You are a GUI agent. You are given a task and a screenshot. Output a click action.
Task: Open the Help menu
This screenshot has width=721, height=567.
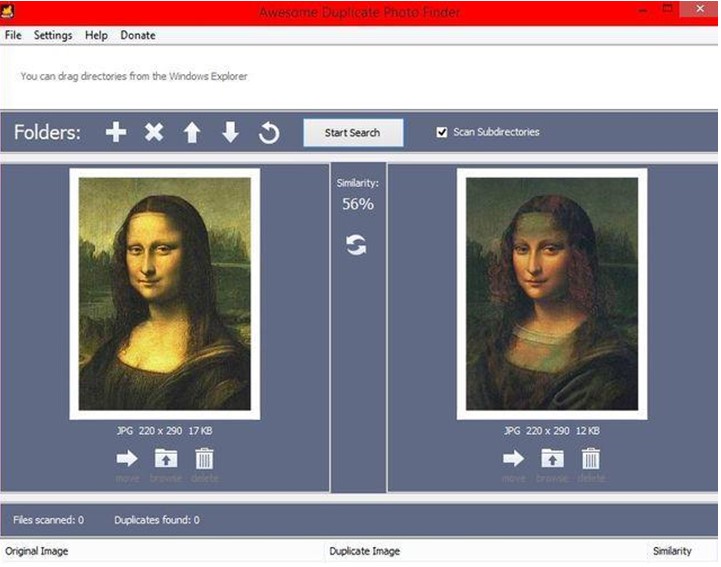pyautogui.click(x=96, y=35)
